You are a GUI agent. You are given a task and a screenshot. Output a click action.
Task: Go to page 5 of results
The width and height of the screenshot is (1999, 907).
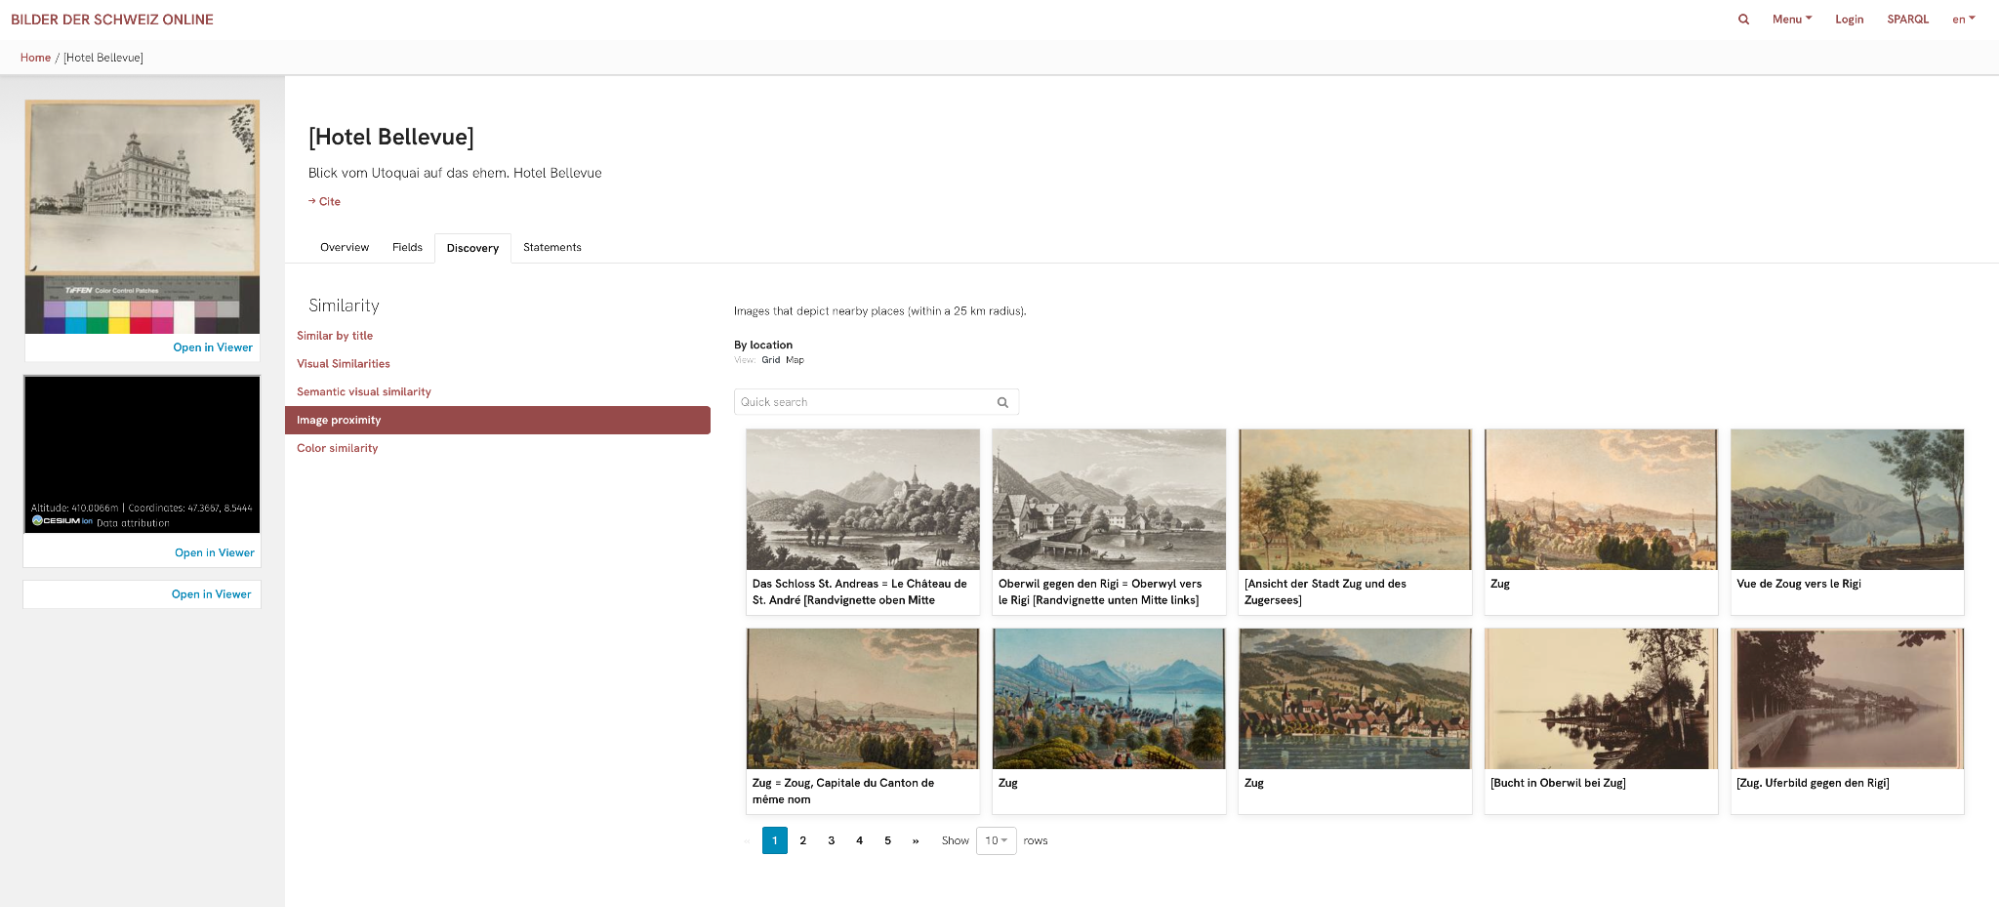pyautogui.click(x=887, y=841)
